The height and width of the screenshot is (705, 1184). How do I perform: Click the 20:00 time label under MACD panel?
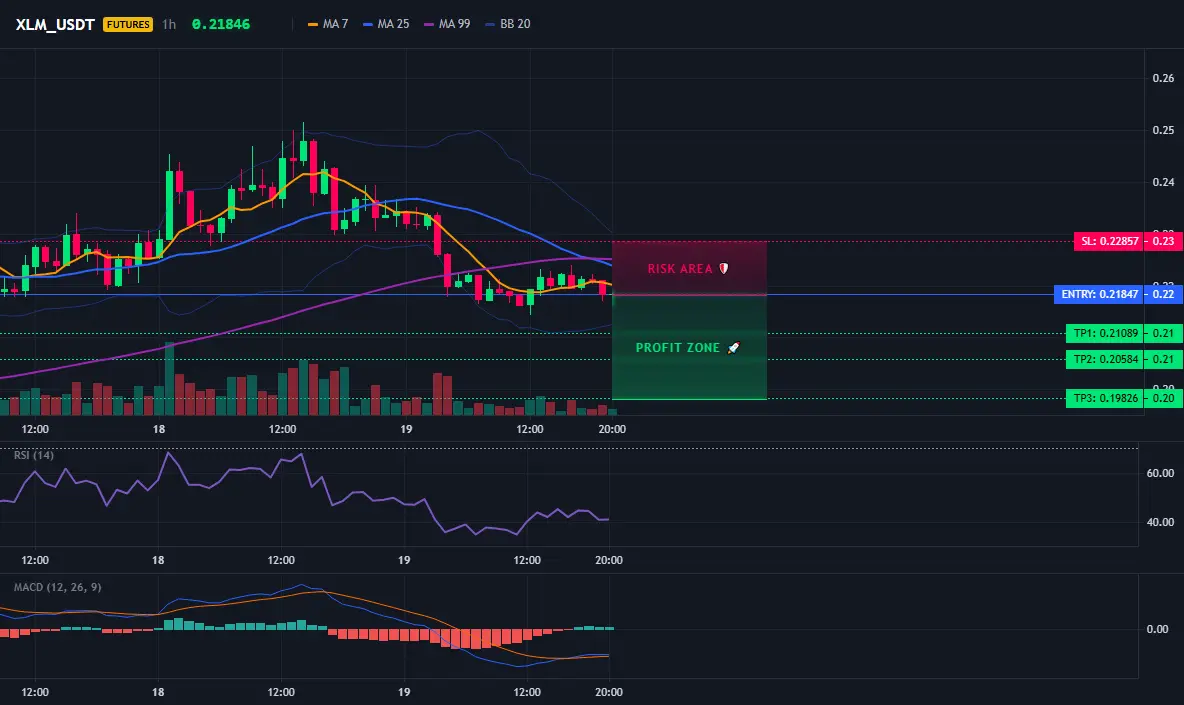coord(609,693)
